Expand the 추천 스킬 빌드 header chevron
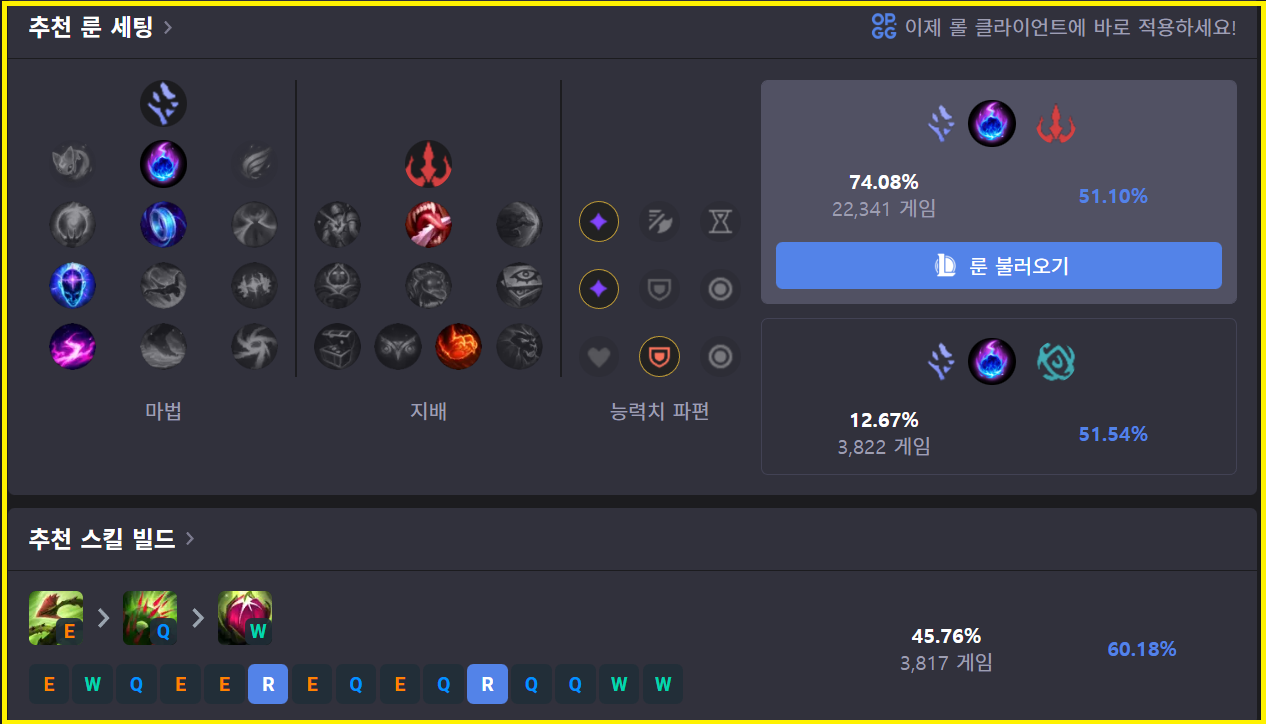Viewport: 1266px width, 724px height. tap(190, 540)
